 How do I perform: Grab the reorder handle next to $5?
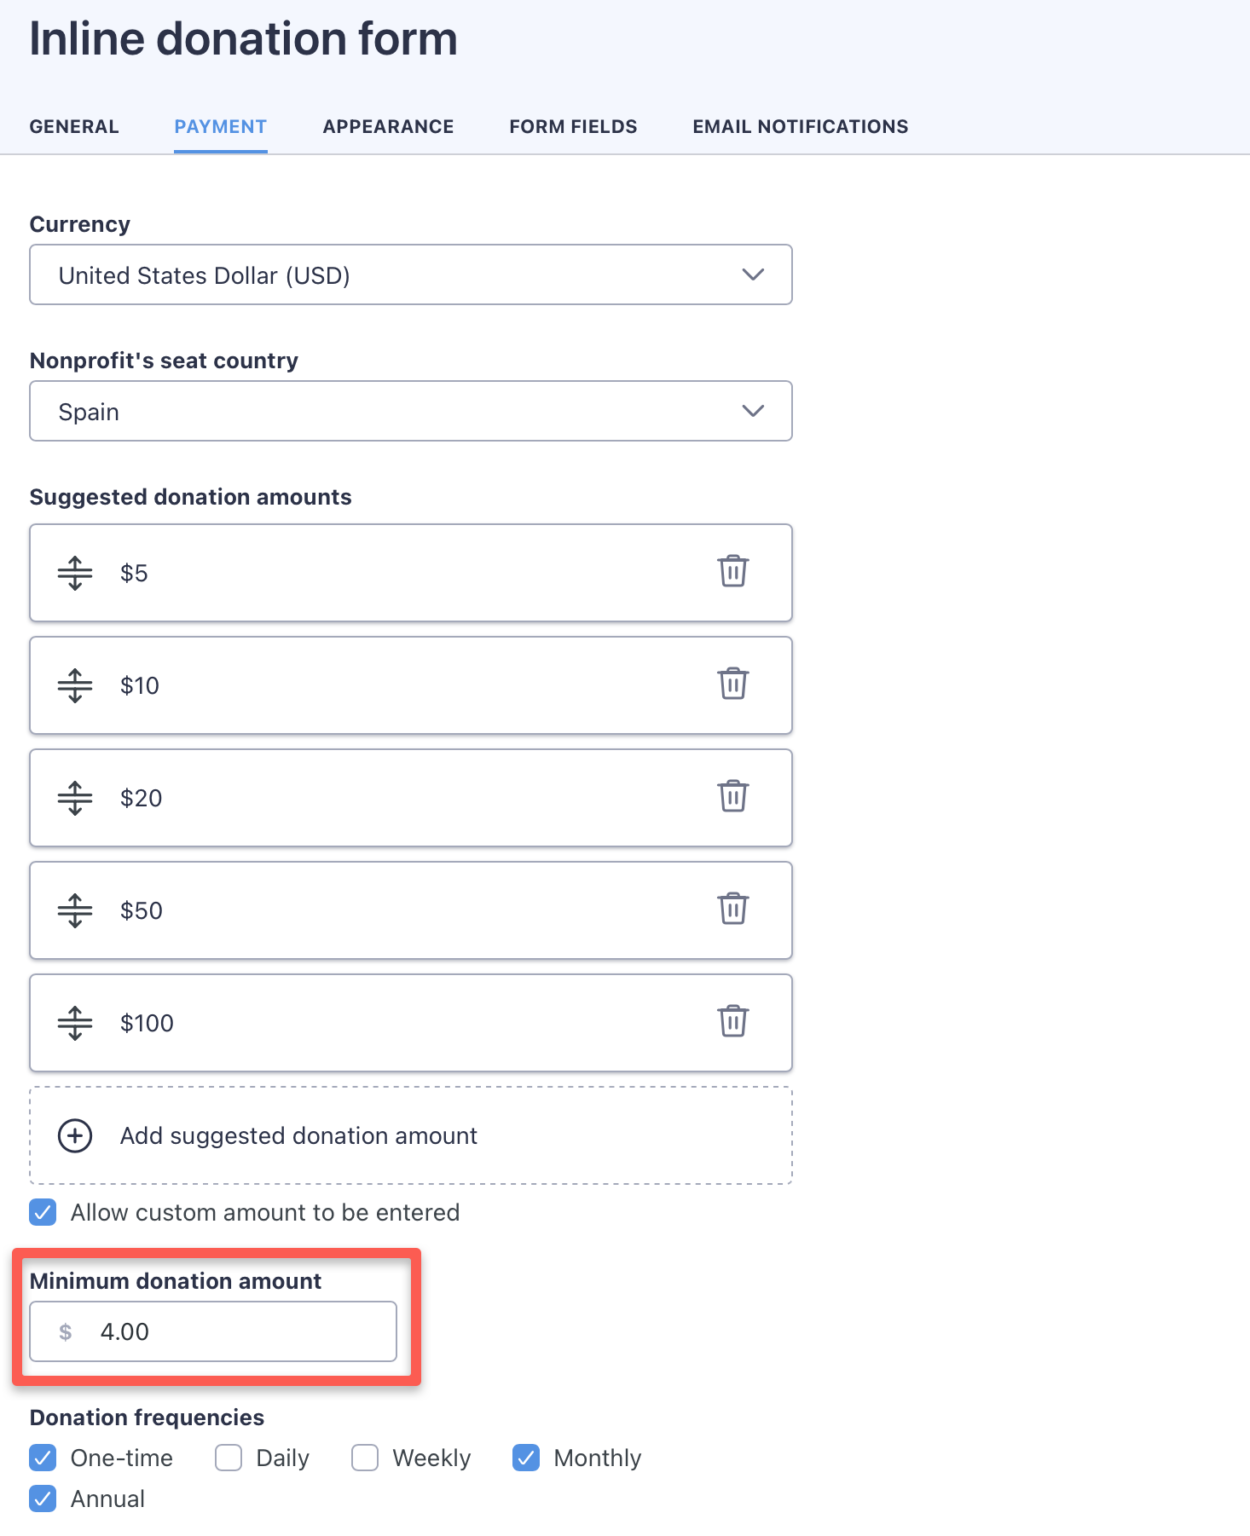click(74, 572)
